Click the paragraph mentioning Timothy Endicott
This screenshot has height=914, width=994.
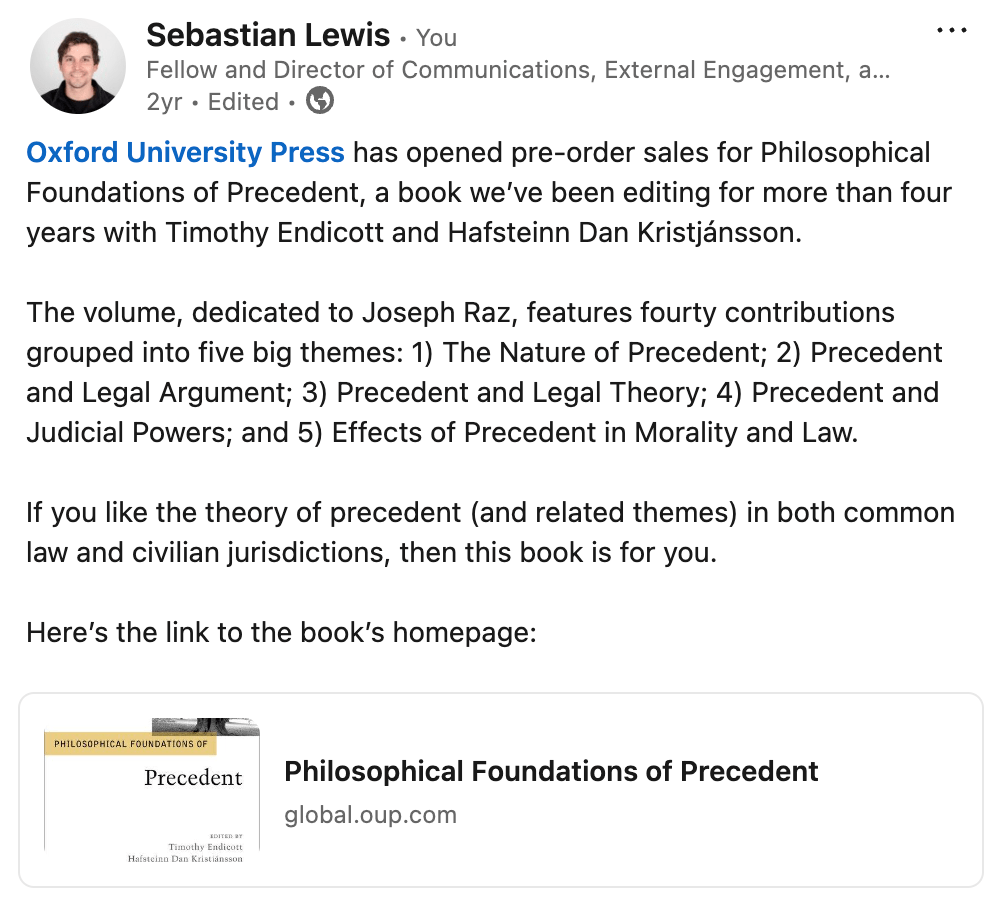click(488, 192)
